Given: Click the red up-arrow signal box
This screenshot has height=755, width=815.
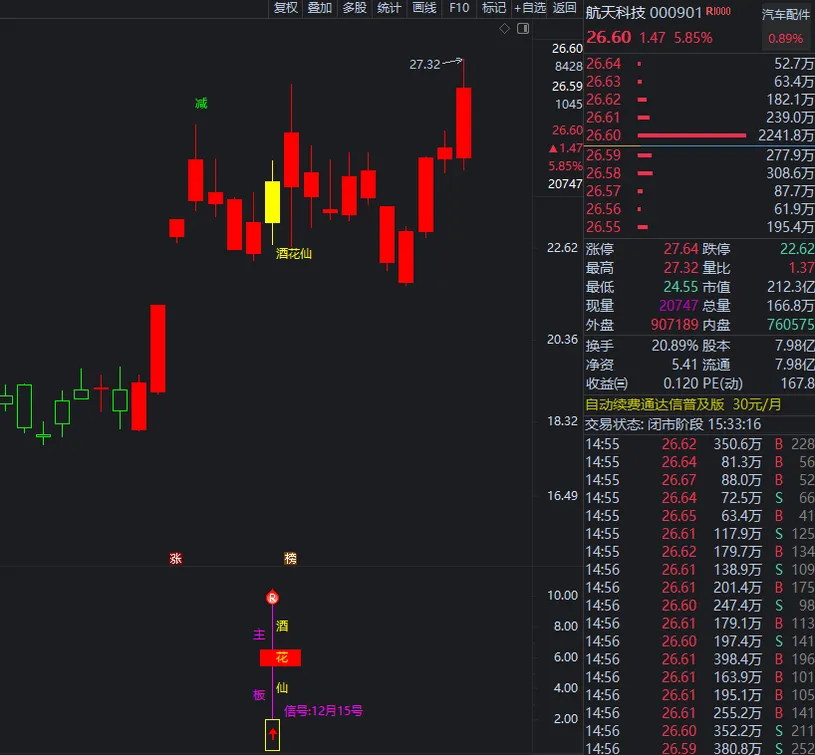Looking at the screenshot, I should 272,735.
